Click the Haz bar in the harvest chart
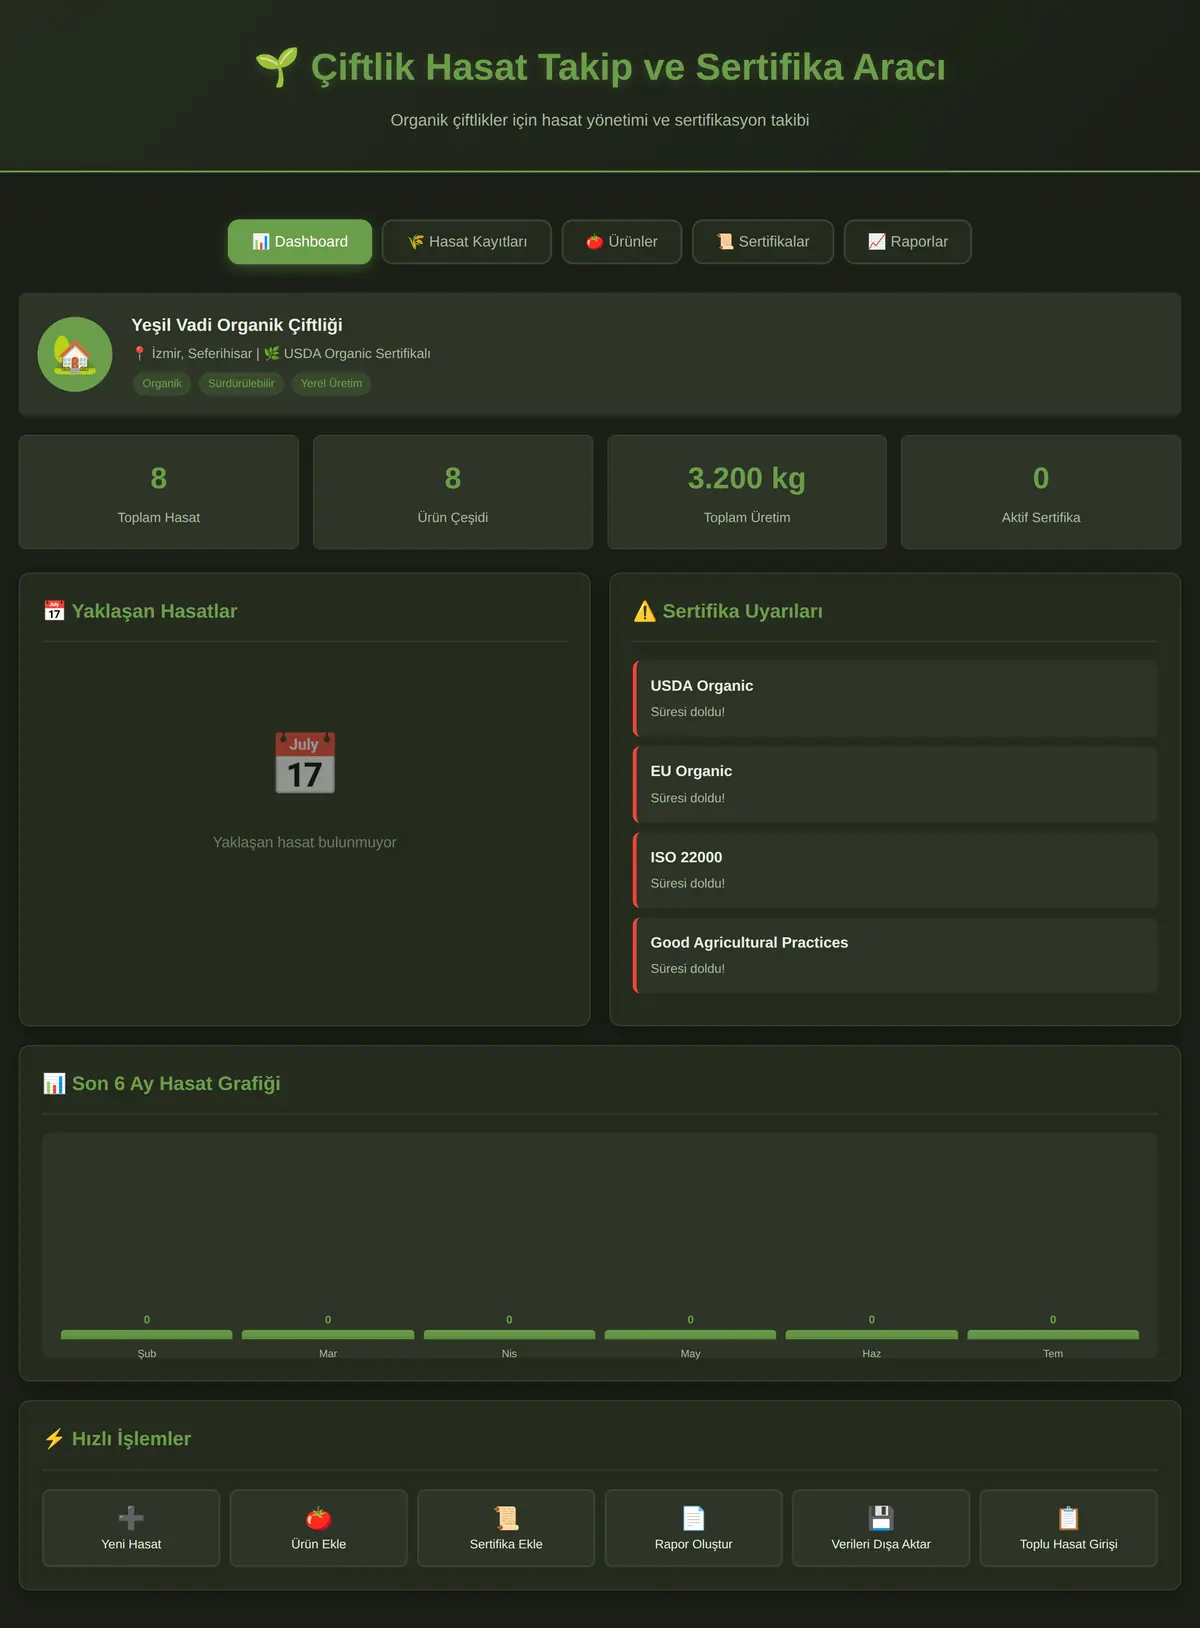The height and width of the screenshot is (1628, 1200). coord(872,1335)
